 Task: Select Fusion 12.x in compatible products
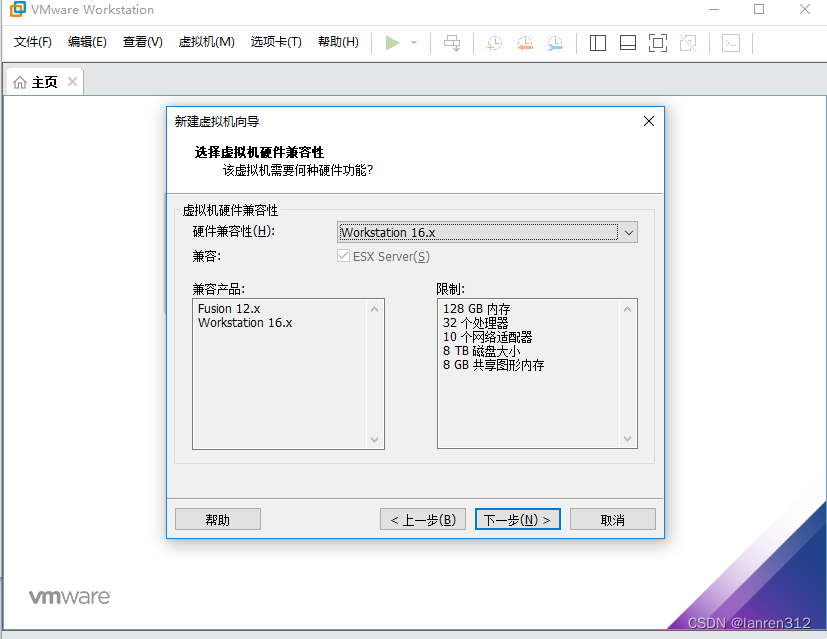229,308
